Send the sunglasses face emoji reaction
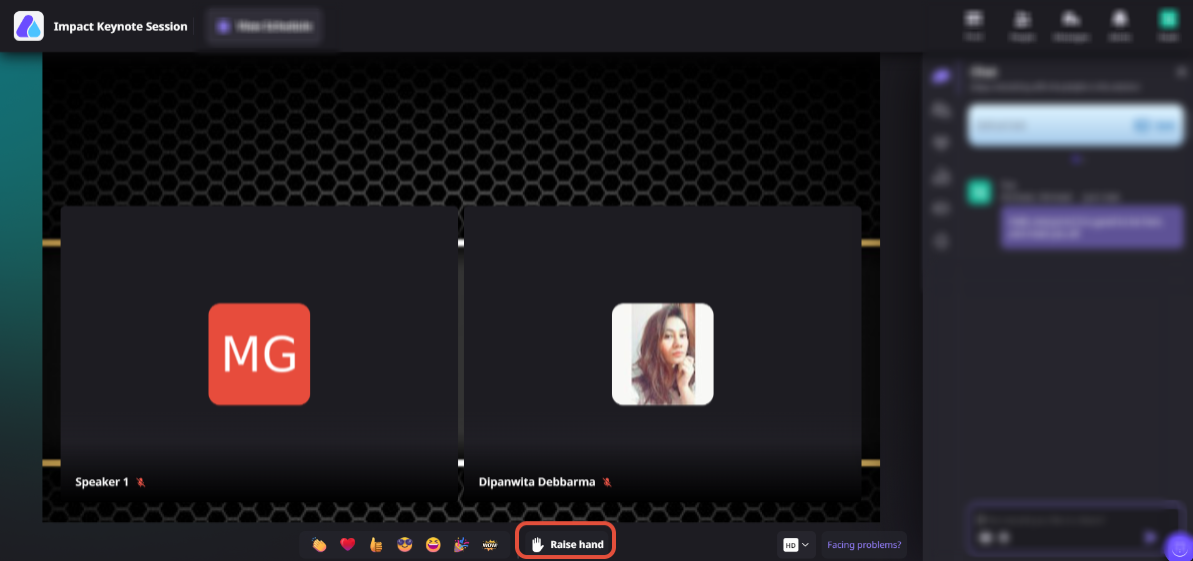 click(x=405, y=544)
